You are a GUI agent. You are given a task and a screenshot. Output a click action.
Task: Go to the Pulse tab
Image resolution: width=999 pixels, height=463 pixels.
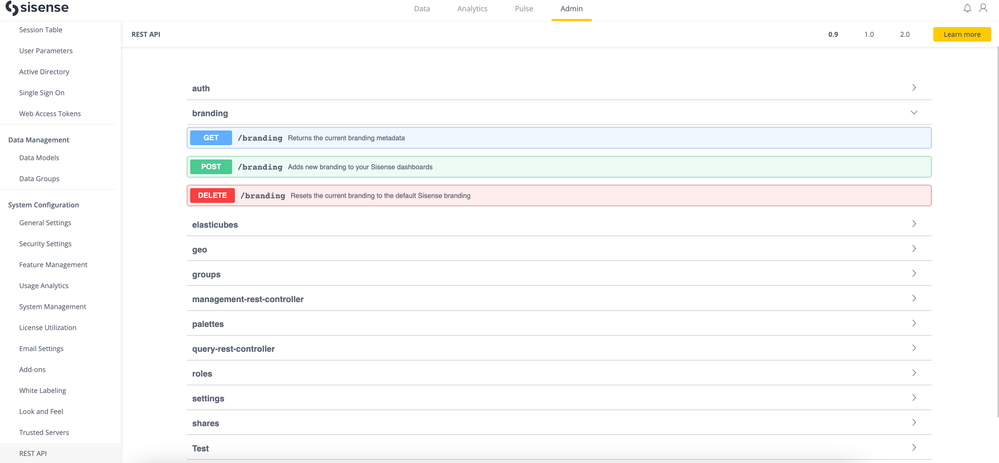(x=524, y=9)
